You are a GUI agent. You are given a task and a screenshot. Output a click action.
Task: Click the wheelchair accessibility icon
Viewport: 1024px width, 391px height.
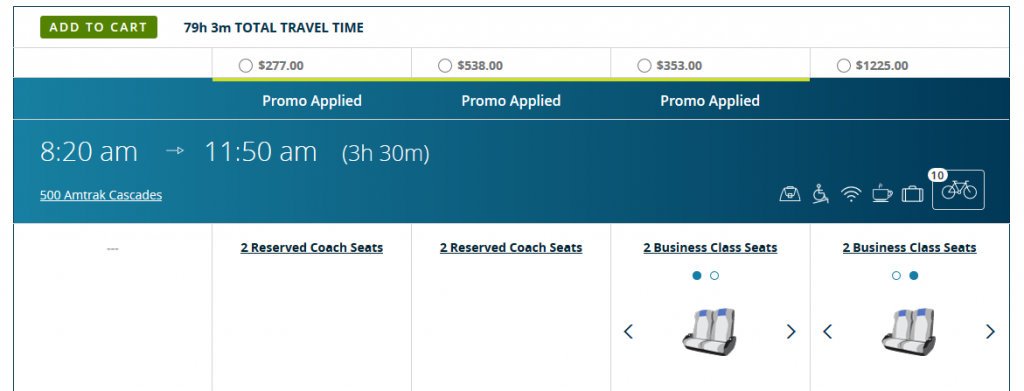[820, 194]
